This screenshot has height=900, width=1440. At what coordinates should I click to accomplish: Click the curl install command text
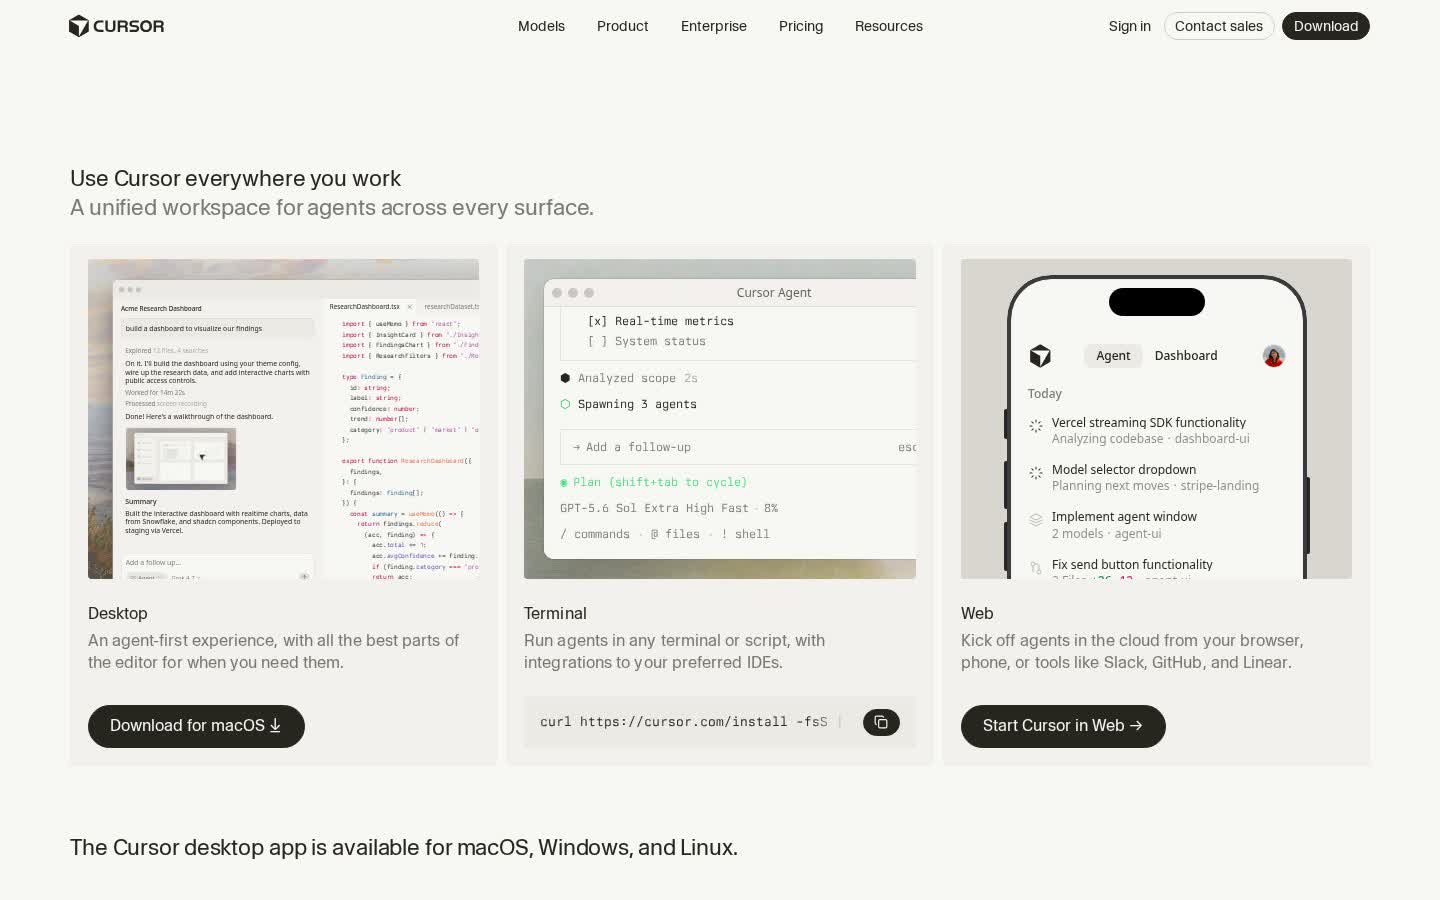click(x=684, y=722)
